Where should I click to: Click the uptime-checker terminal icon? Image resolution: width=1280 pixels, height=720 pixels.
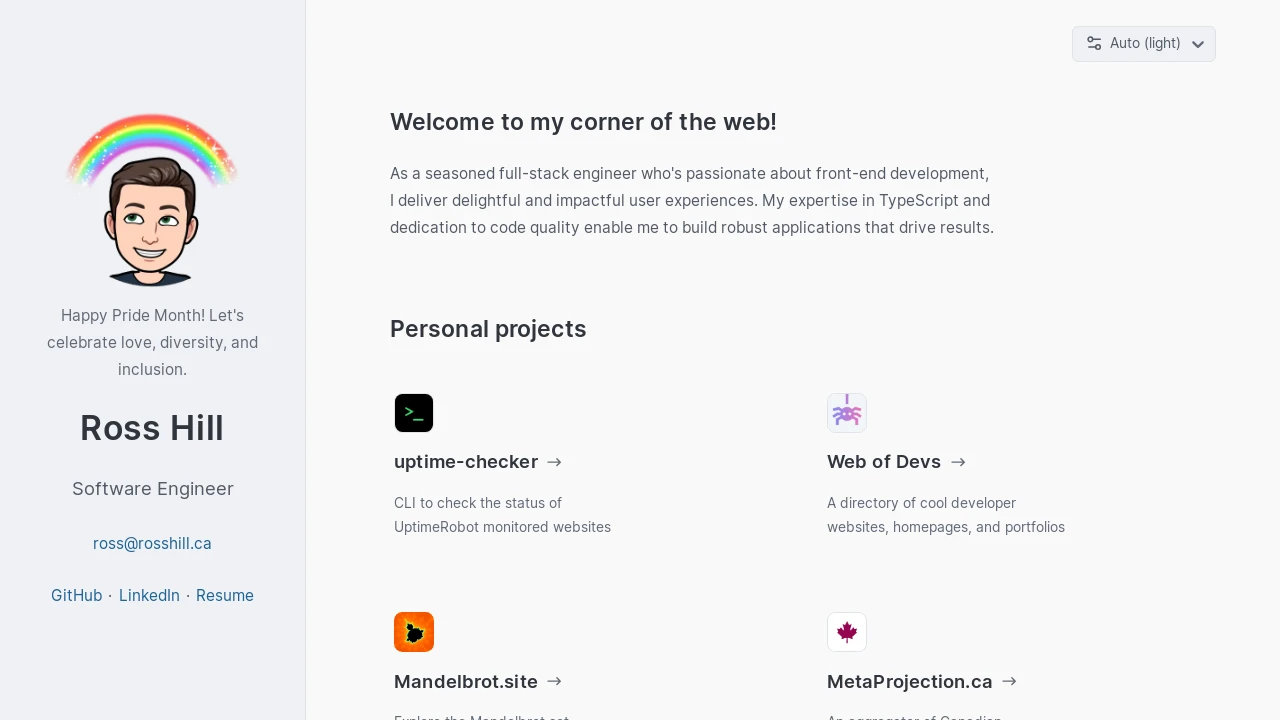(414, 413)
